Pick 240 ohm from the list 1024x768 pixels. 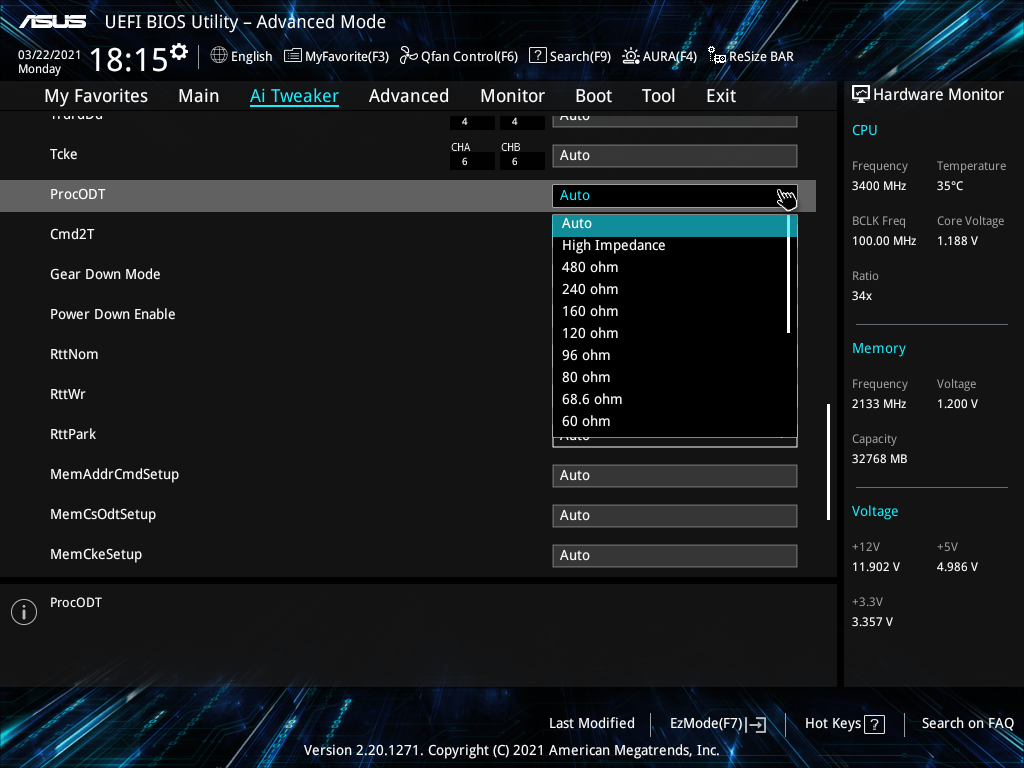click(x=670, y=289)
